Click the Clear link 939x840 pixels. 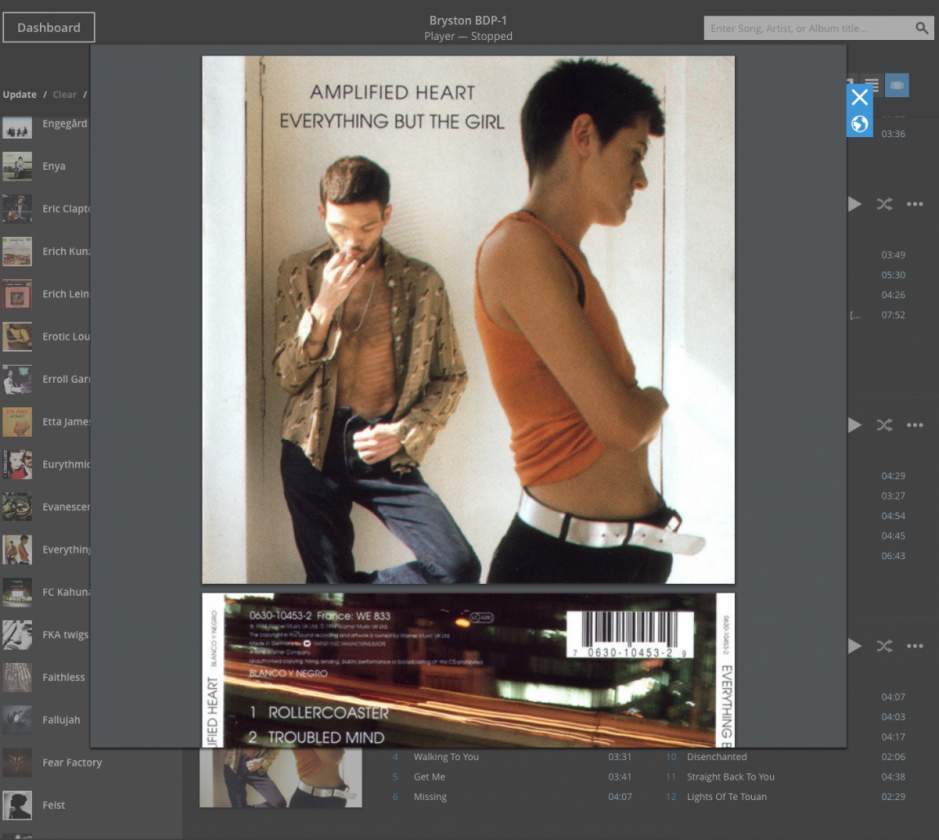click(x=65, y=95)
